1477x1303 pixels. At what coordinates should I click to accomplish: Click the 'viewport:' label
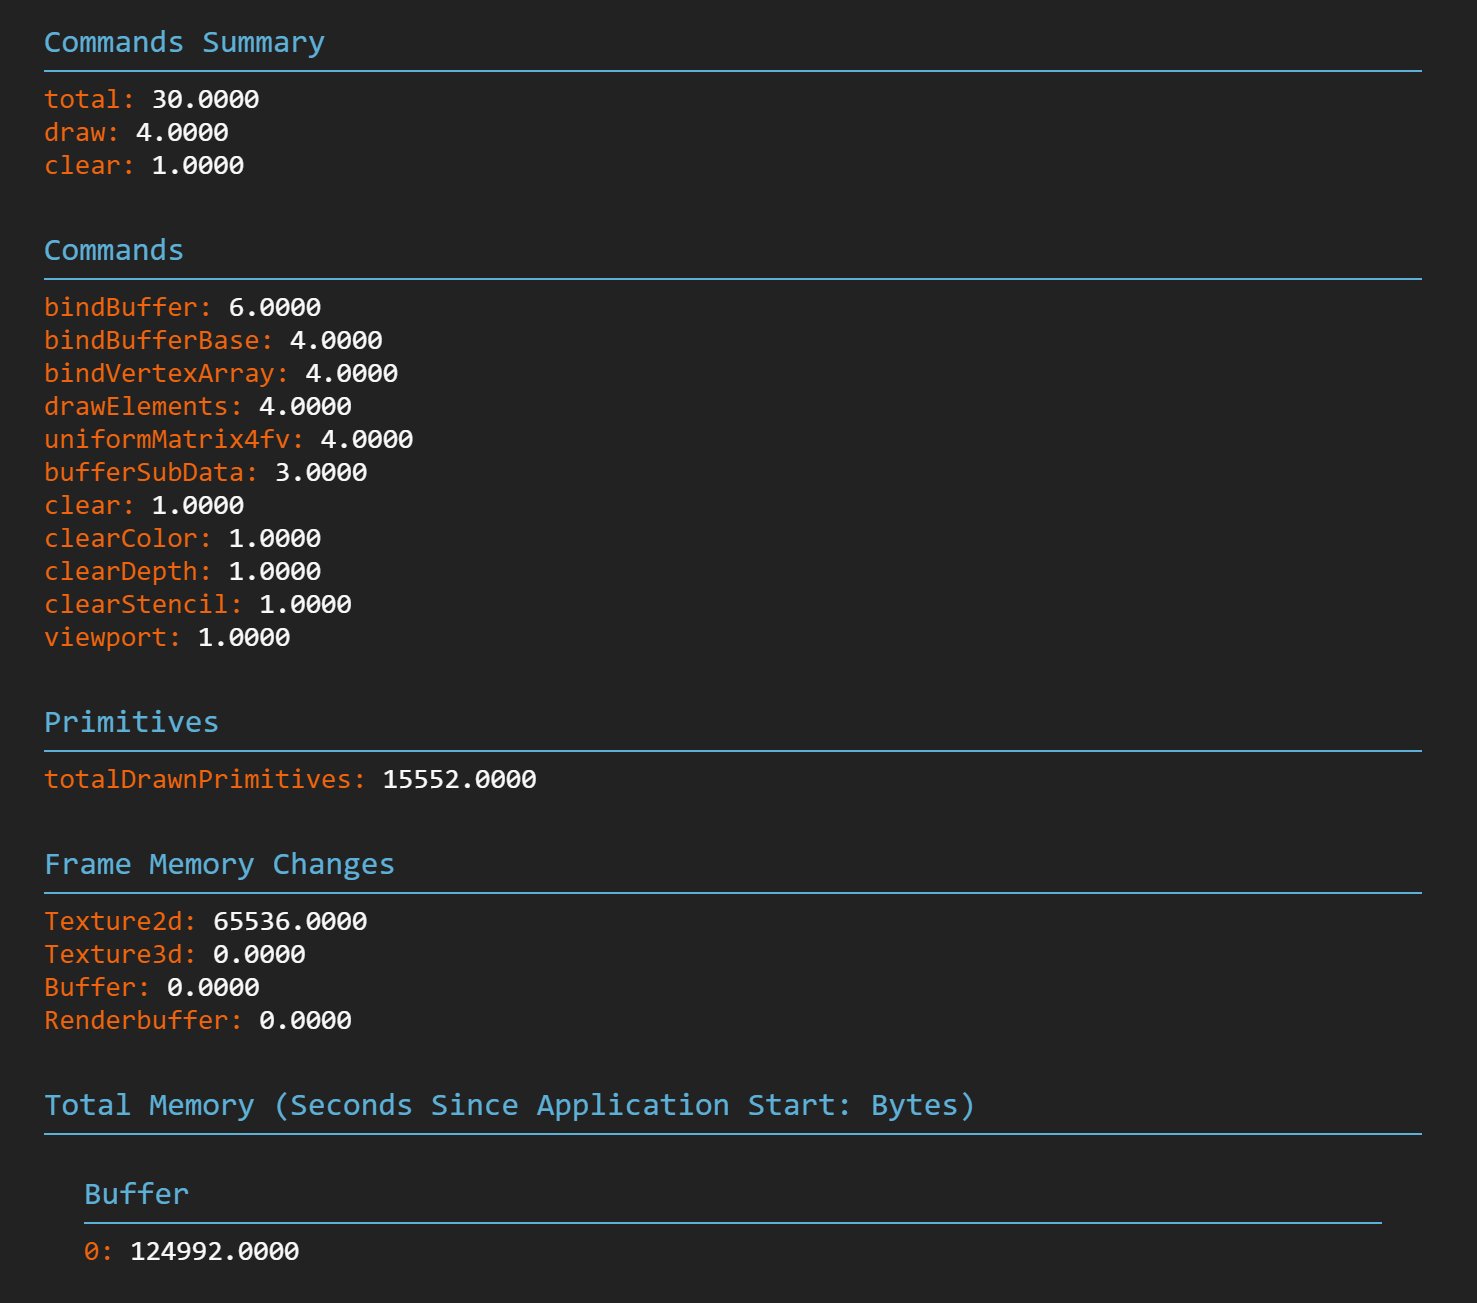pos(112,638)
